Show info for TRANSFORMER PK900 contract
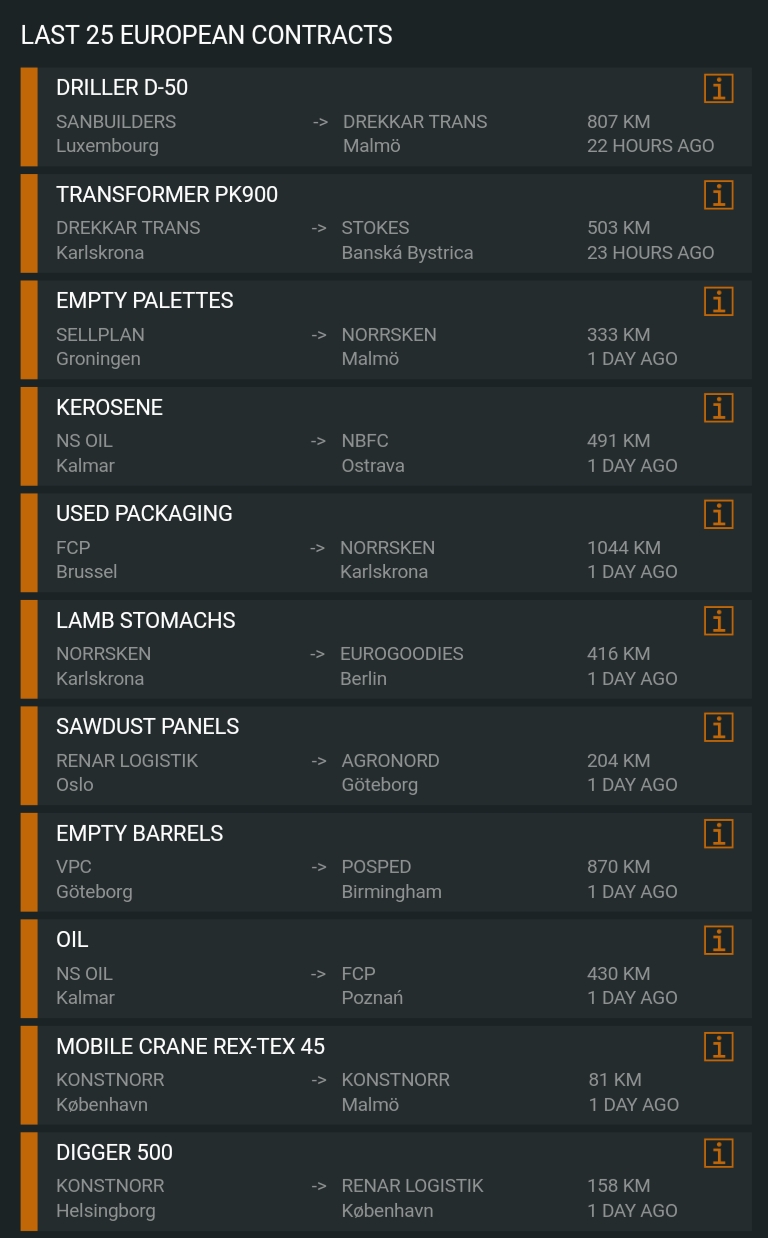Image resolution: width=768 pixels, height=1238 pixels. coord(718,195)
